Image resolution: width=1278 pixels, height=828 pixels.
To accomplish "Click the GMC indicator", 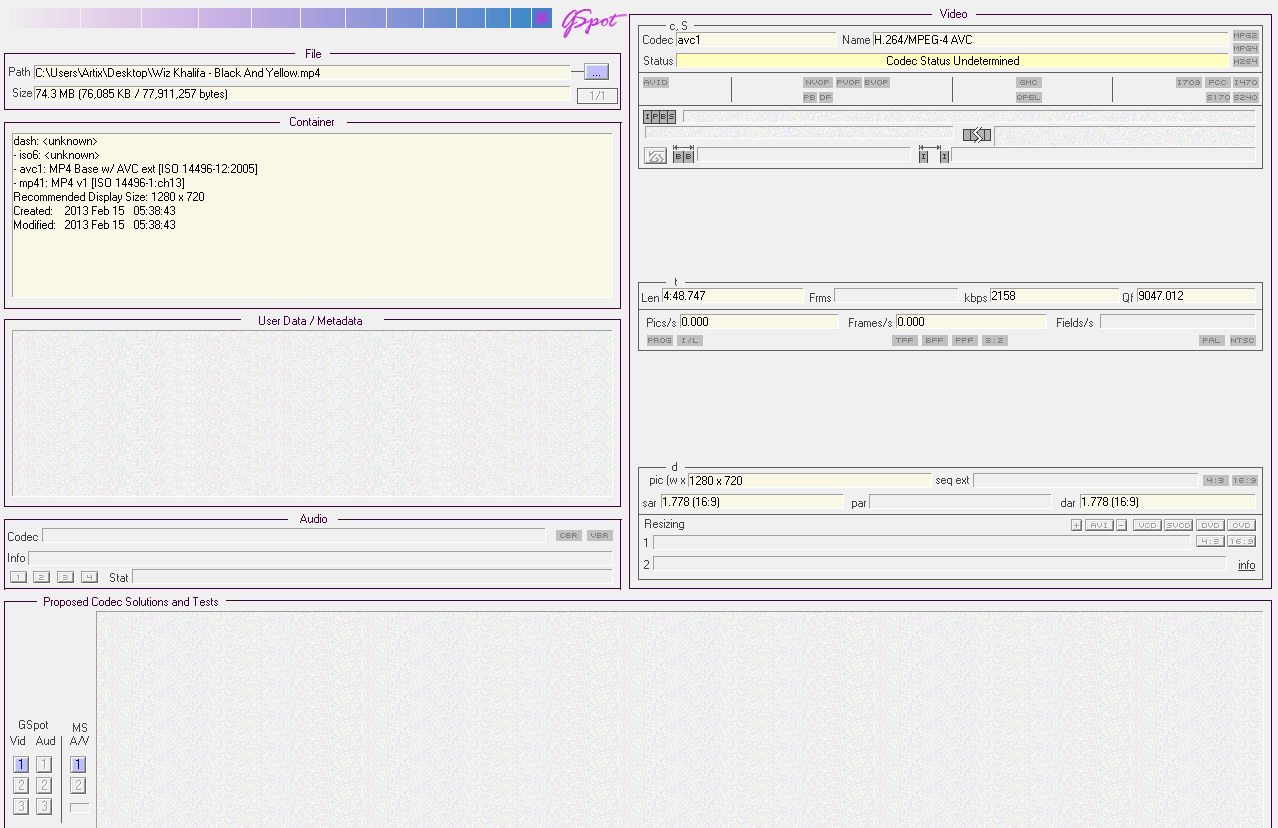I will pyautogui.click(x=1029, y=82).
